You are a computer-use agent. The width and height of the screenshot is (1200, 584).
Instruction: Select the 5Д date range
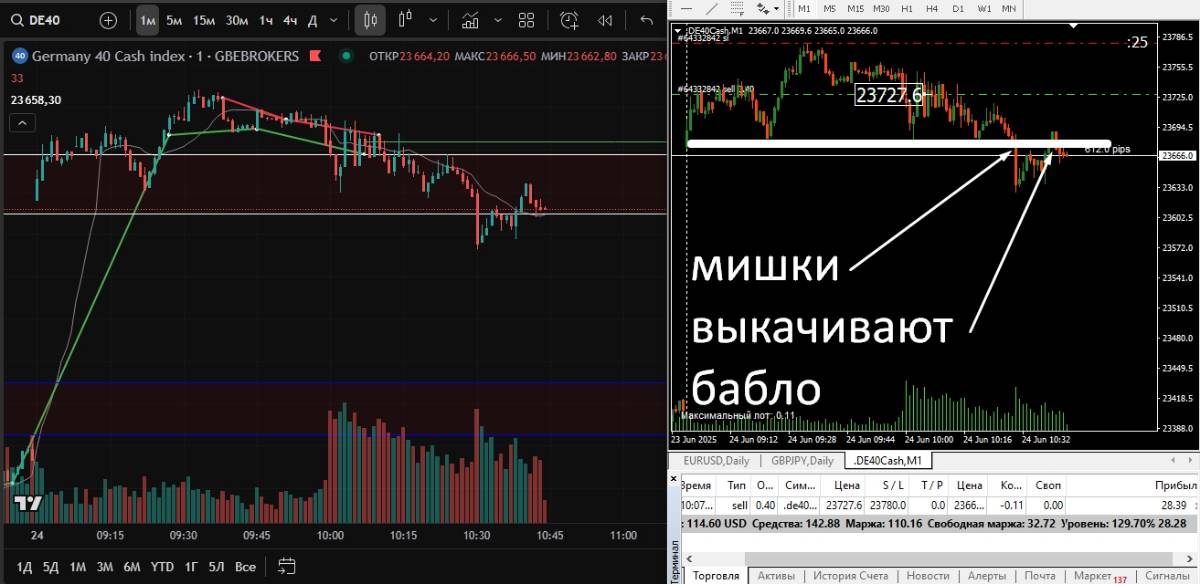(x=51, y=566)
